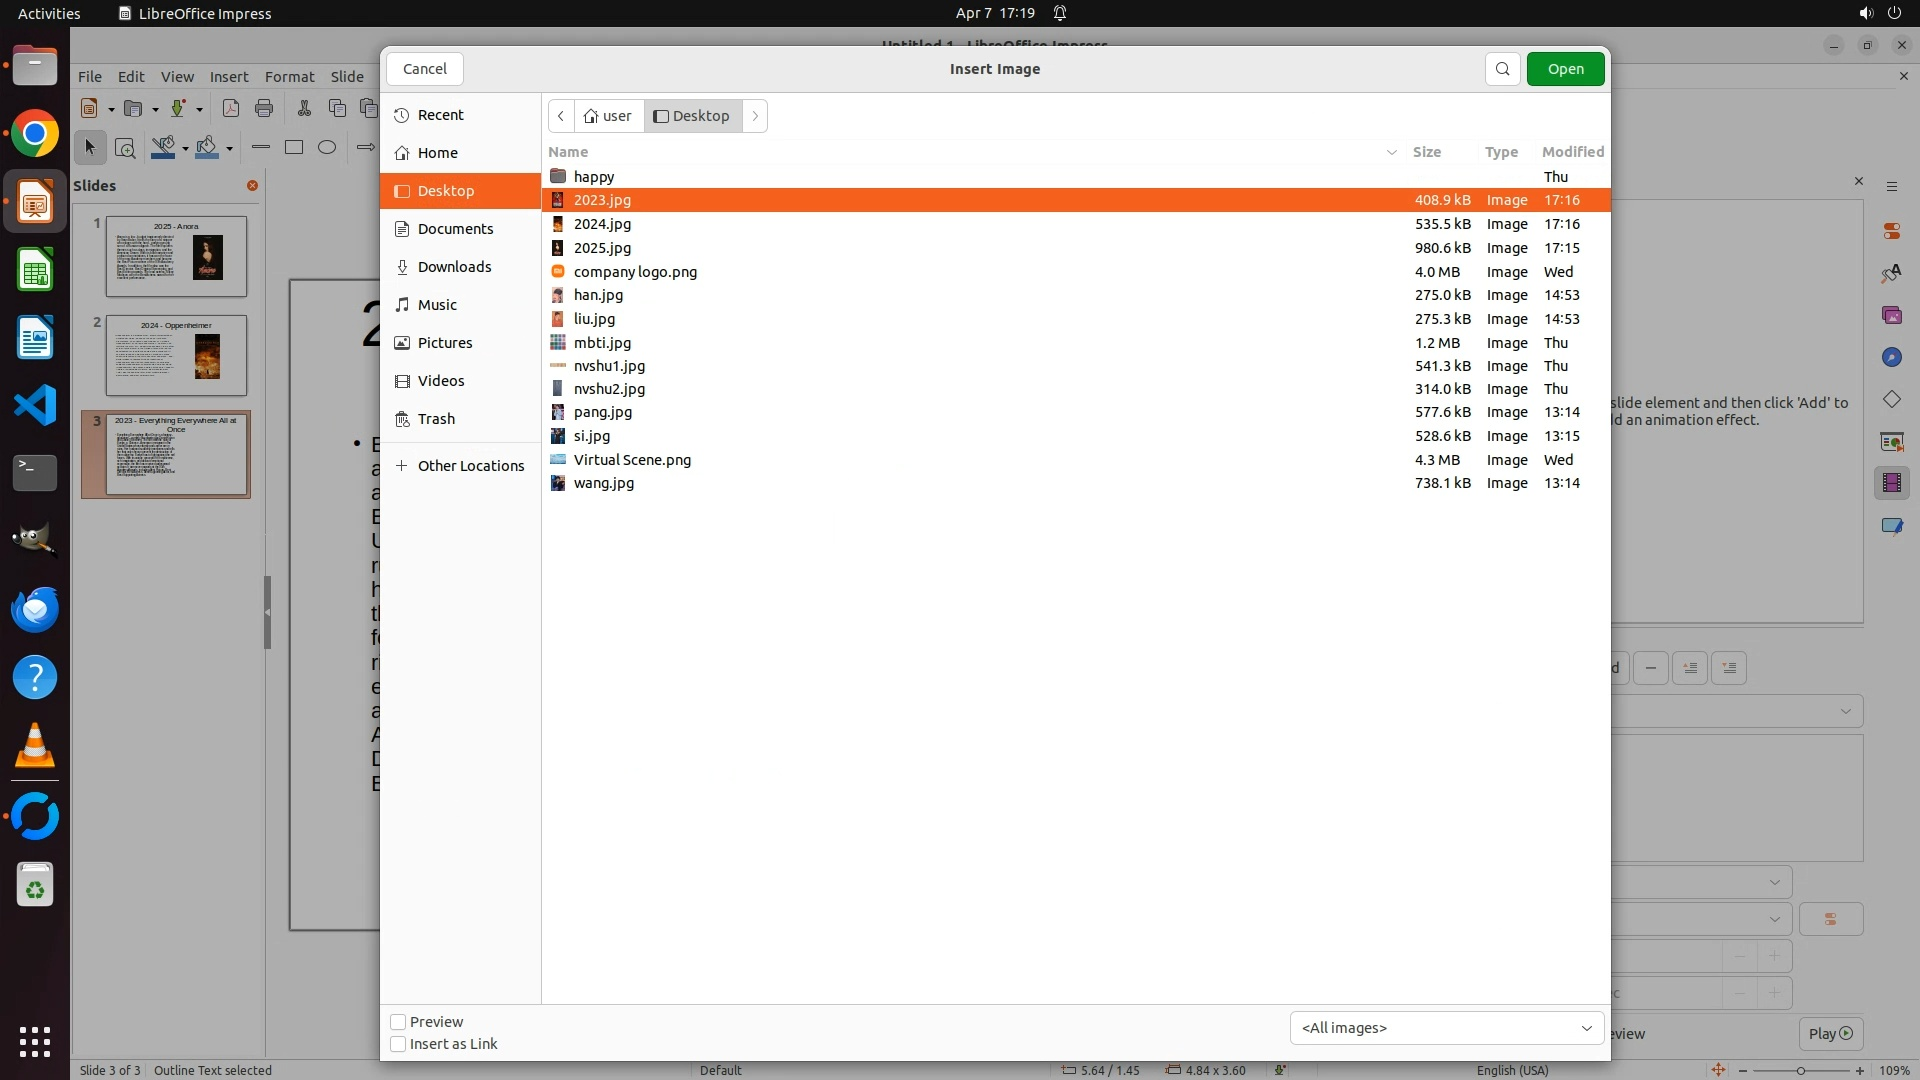
Task: Sort files by the Modified column
Action: click(1572, 152)
